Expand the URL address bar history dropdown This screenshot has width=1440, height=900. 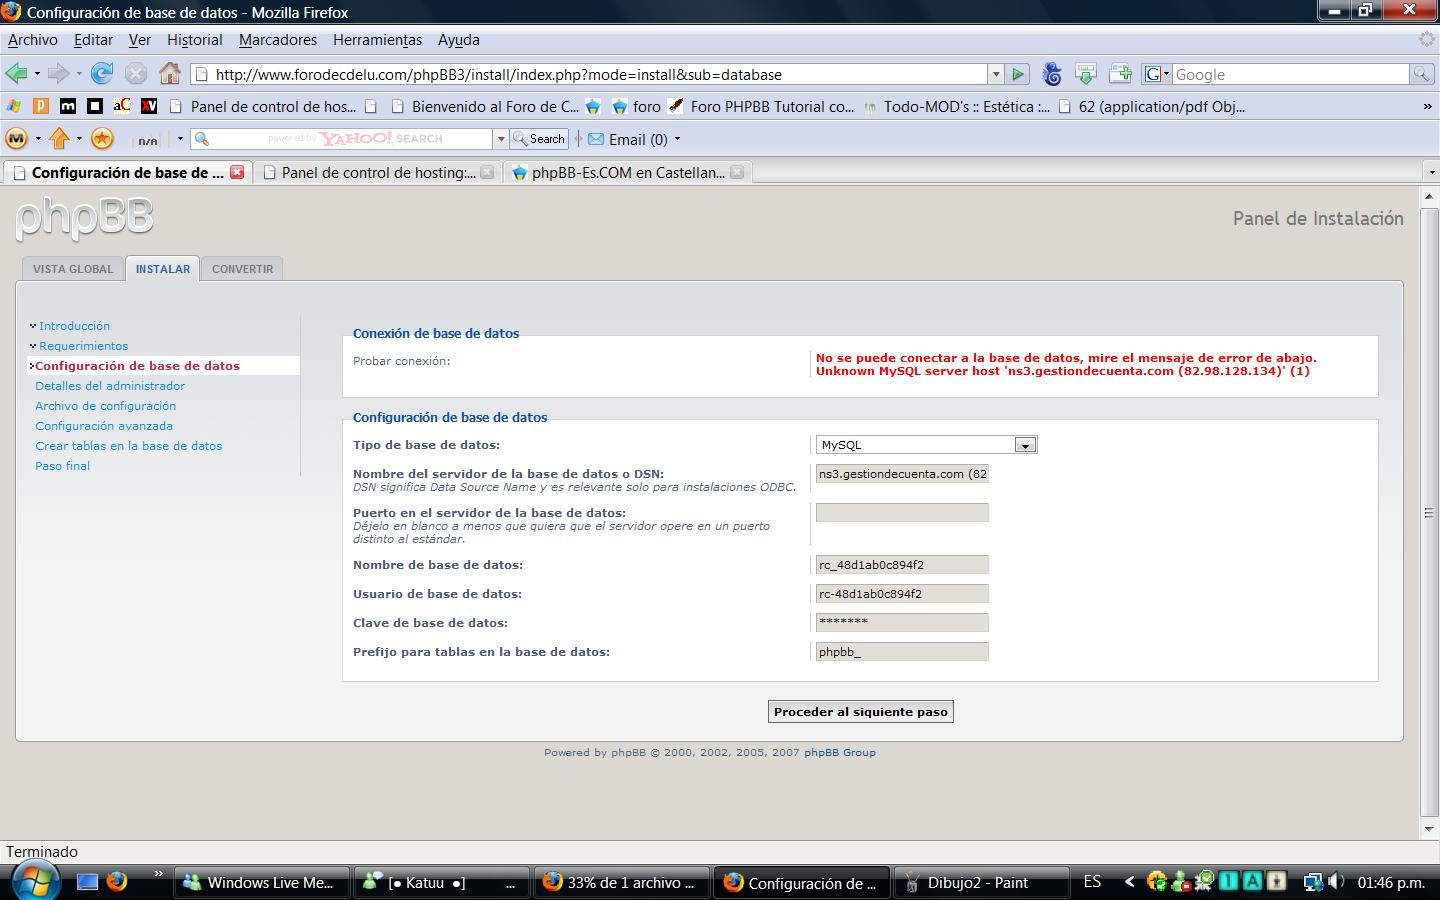pos(996,74)
